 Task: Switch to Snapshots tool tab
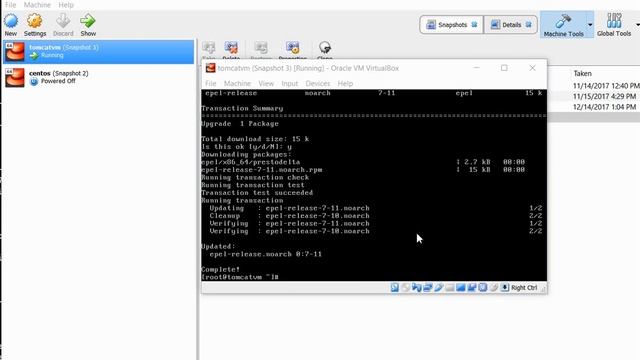tap(451, 25)
